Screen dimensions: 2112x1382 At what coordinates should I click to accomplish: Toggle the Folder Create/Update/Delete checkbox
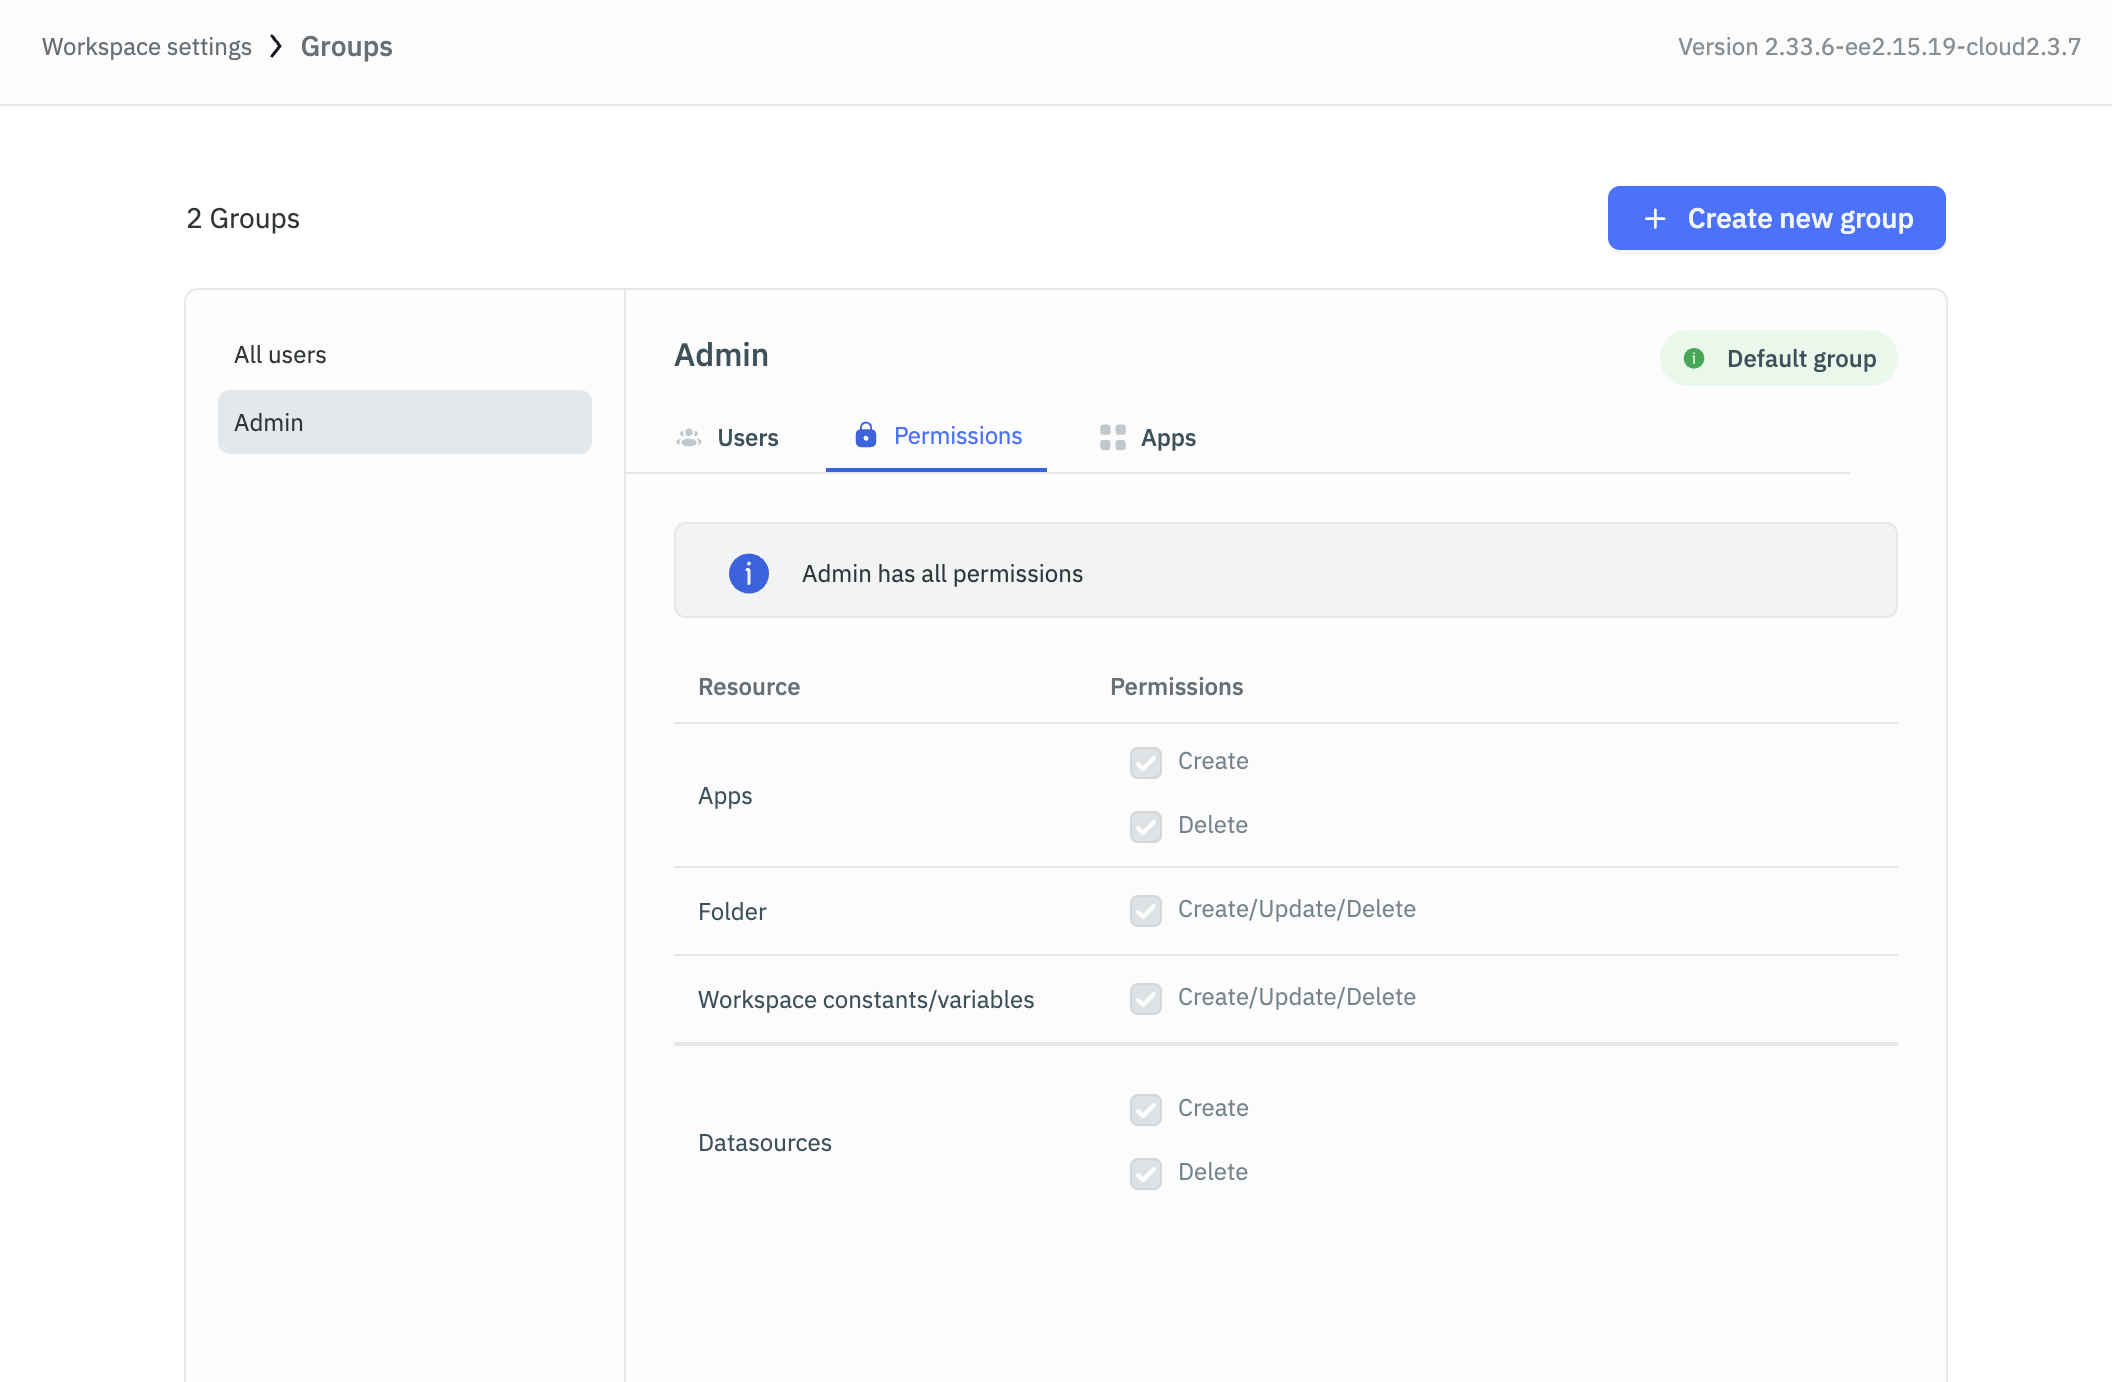coord(1146,910)
